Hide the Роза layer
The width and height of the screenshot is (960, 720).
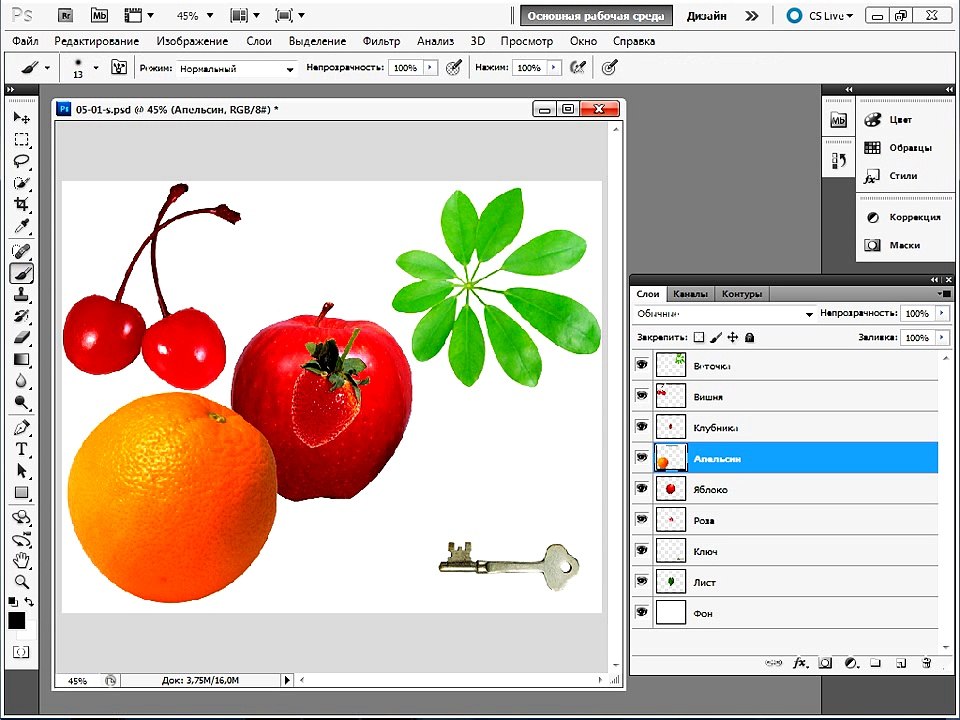[x=642, y=519]
